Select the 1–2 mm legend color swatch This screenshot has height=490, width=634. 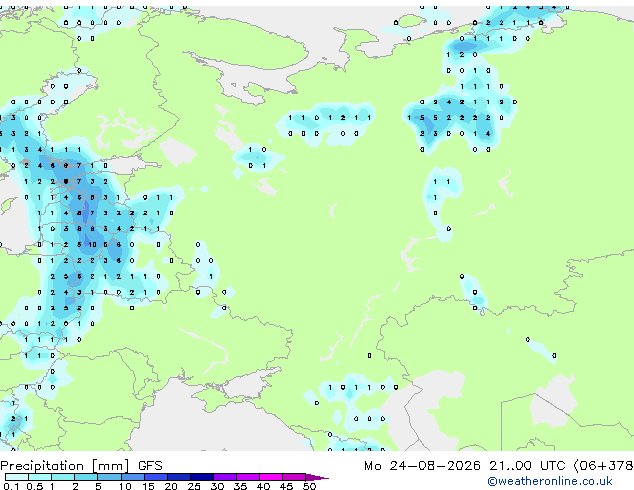pos(63,477)
